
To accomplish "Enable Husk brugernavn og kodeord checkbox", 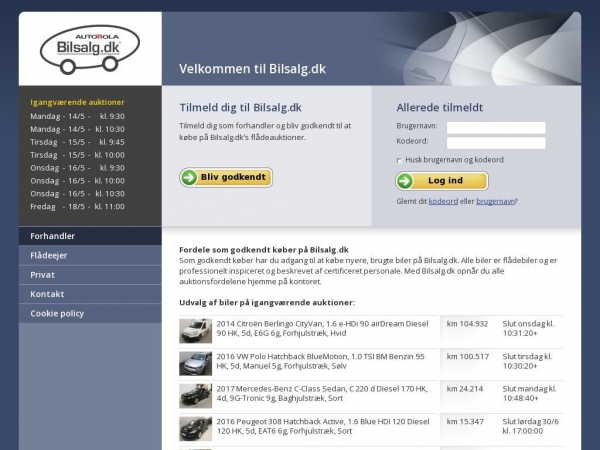I will click(399, 160).
